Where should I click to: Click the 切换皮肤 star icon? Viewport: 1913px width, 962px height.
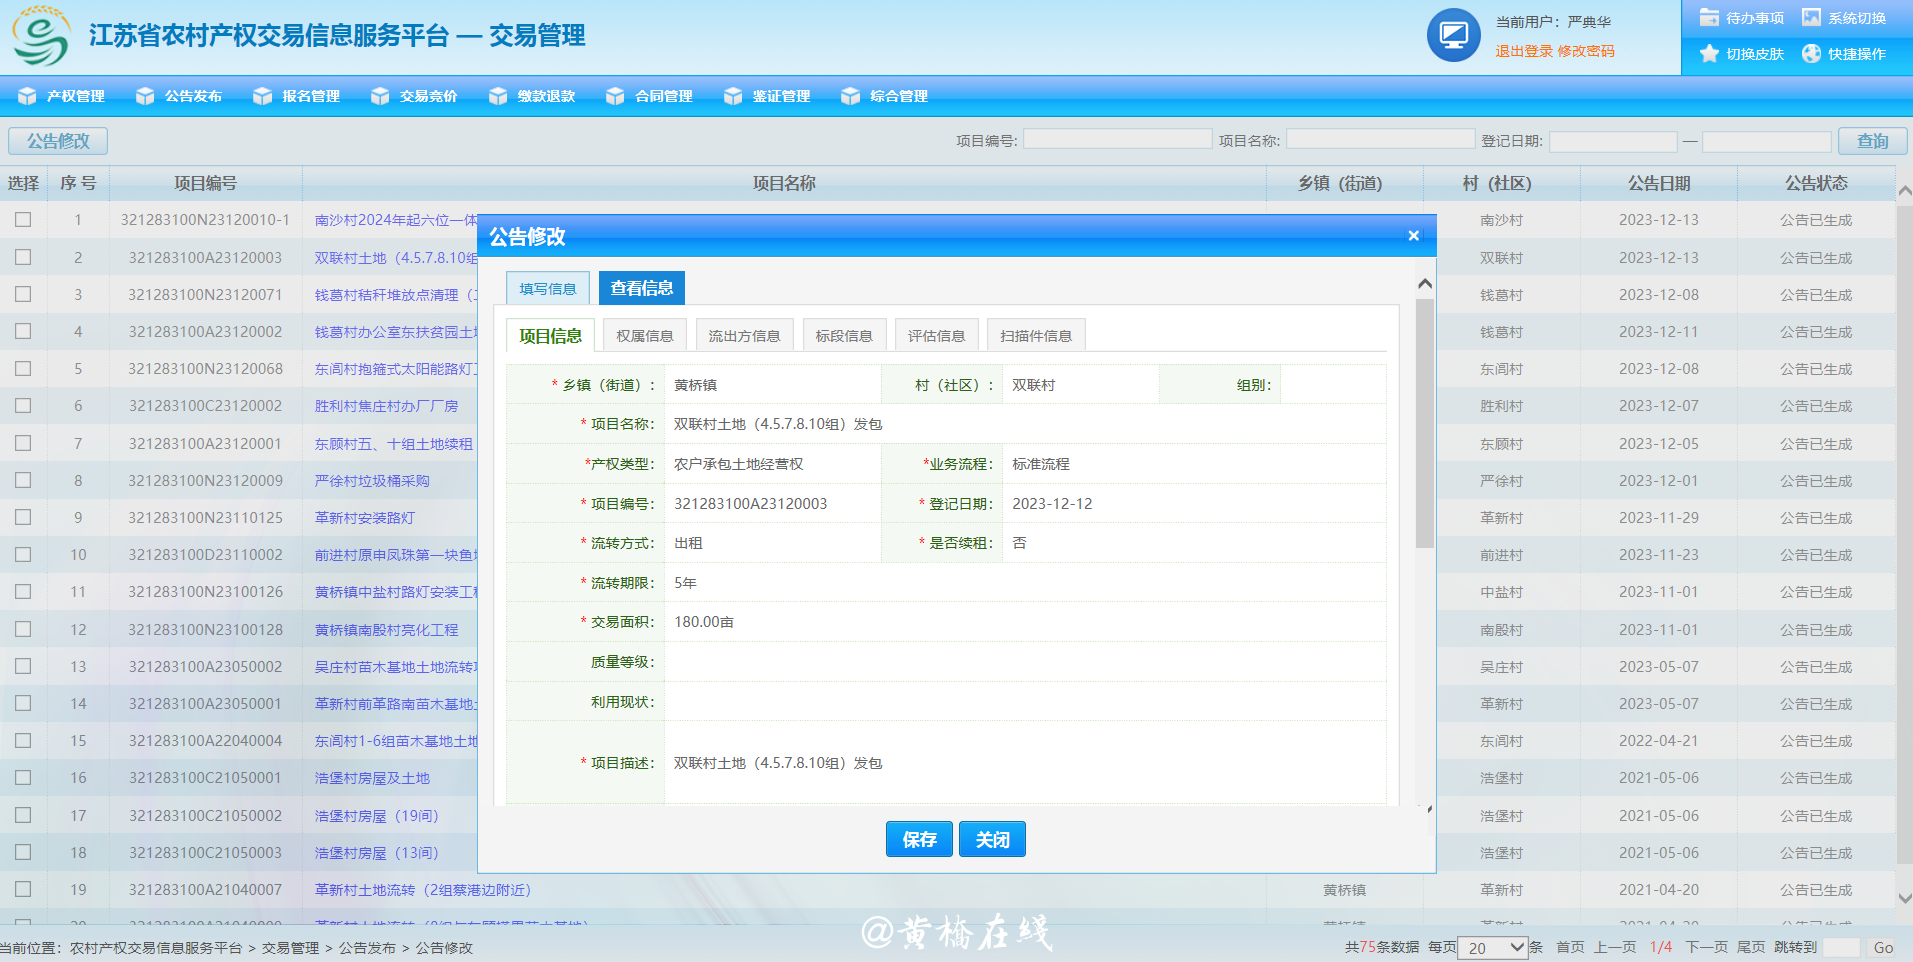1709,53
